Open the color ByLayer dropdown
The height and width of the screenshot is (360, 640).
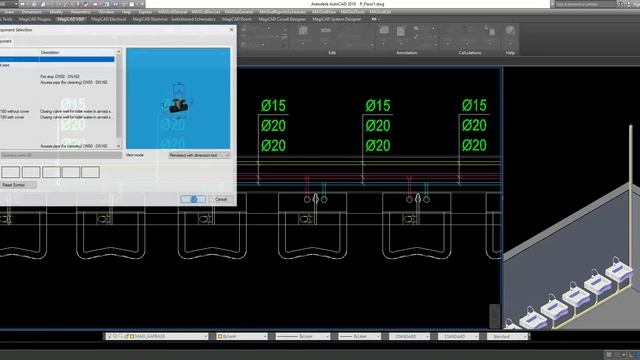[x=242, y=336]
